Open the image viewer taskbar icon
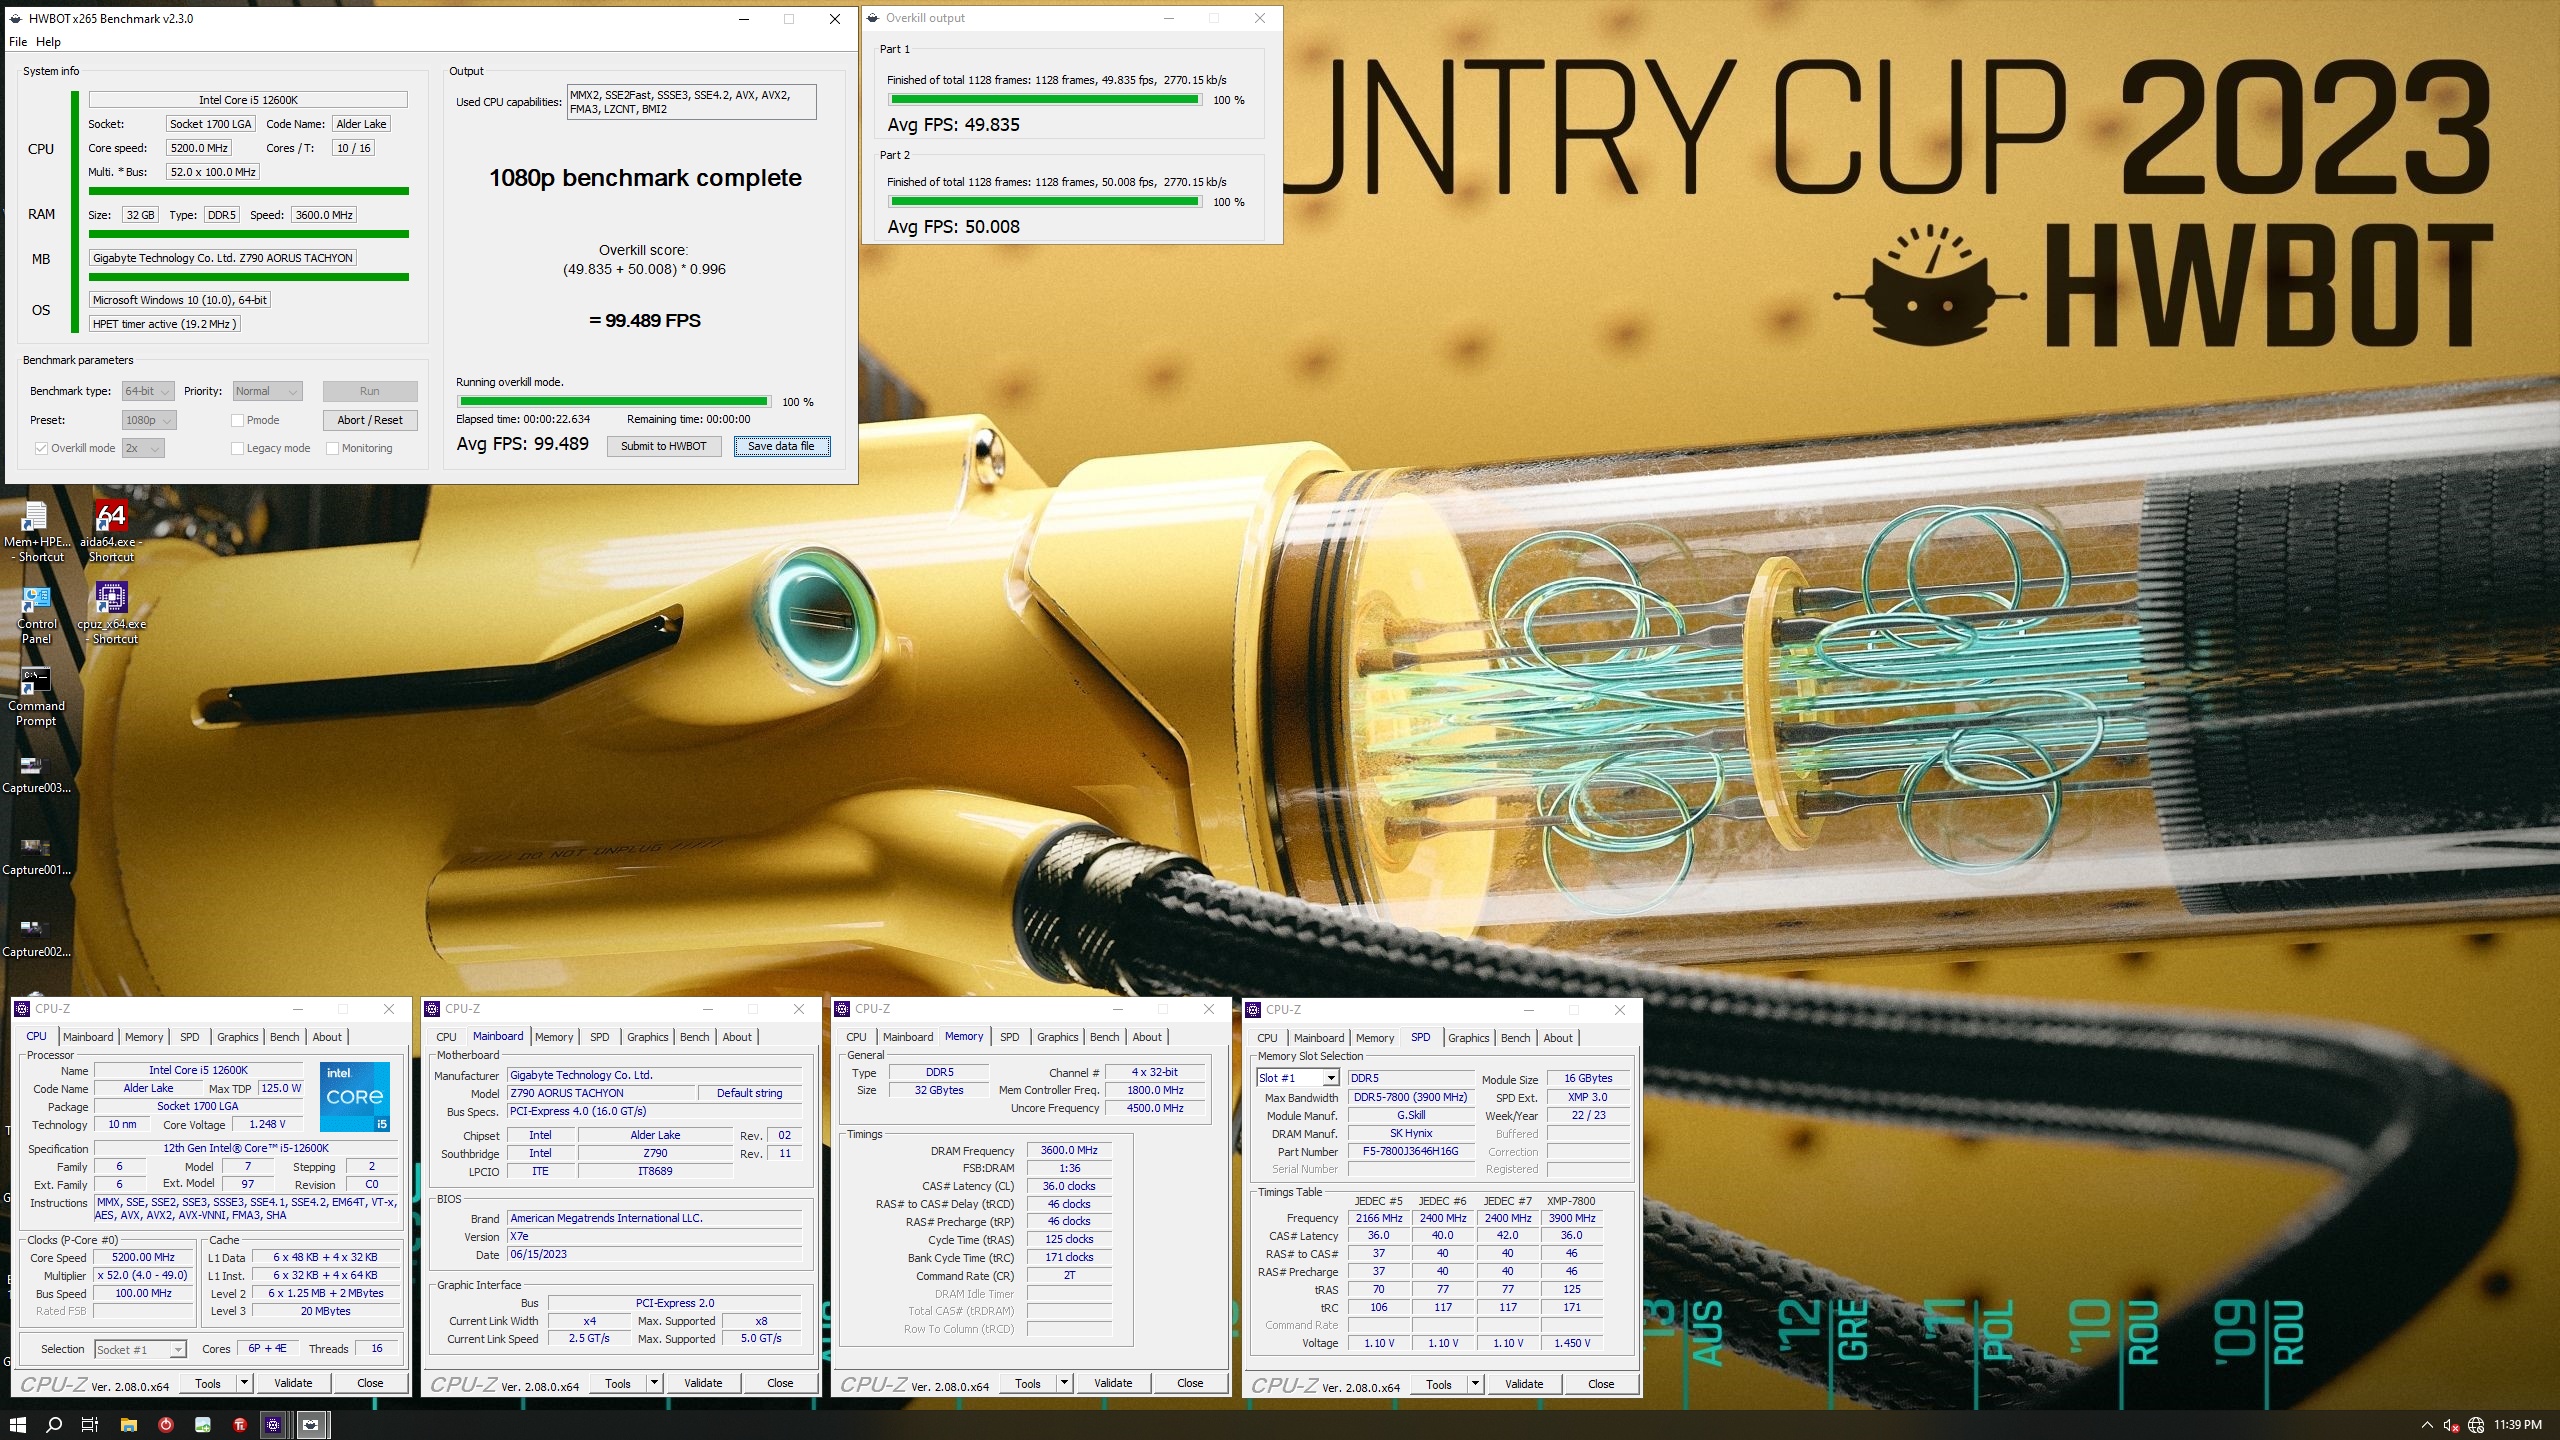Image resolution: width=2560 pixels, height=1440 pixels. (203, 1424)
